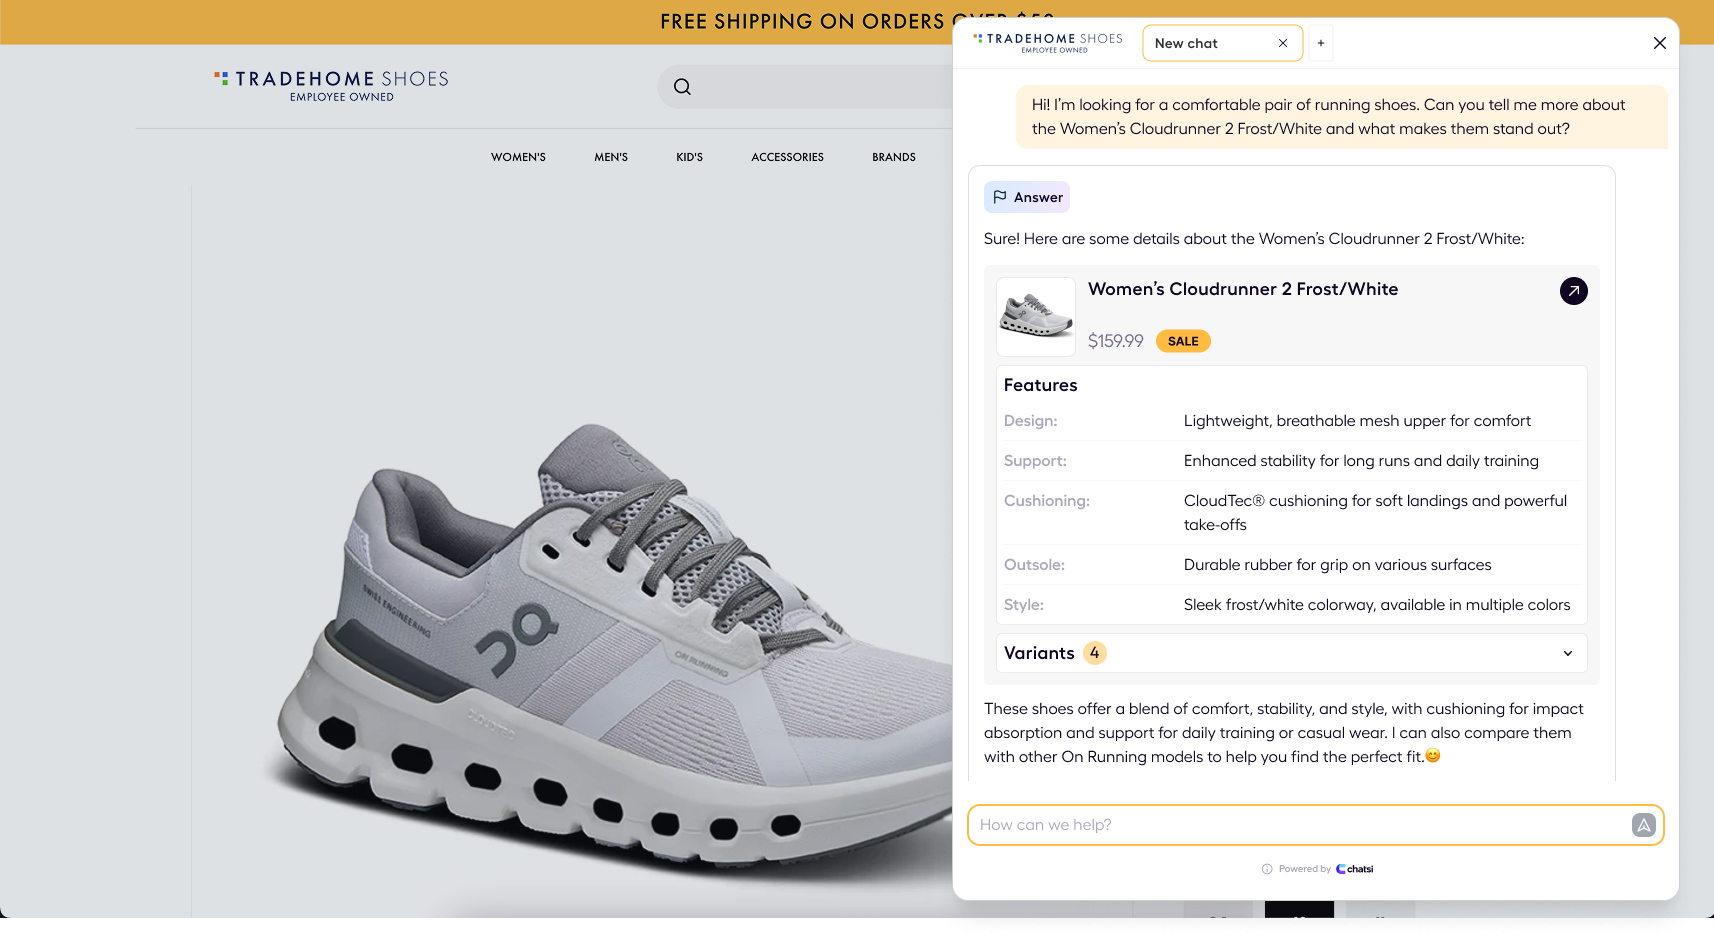The width and height of the screenshot is (1714, 941).
Task: Click the Design: feature label
Action: 1030,421
